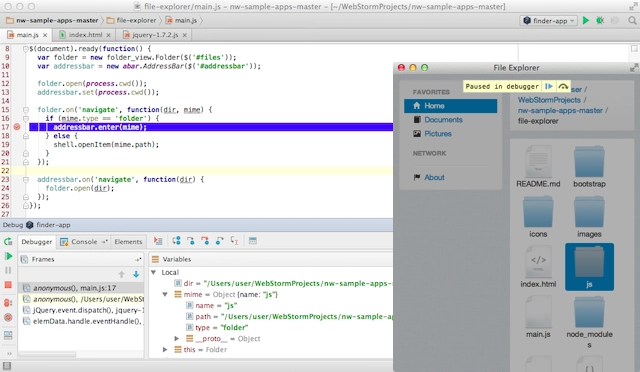Select the elemData.handle.eventHandle() frame

point(82,321)
